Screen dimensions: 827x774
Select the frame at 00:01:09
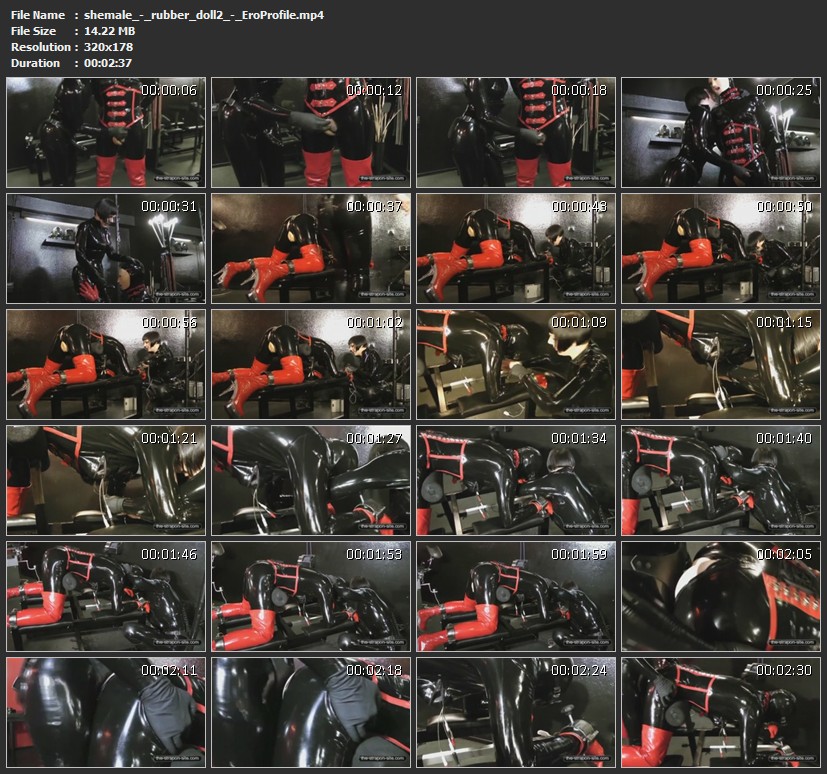(515, 365)
